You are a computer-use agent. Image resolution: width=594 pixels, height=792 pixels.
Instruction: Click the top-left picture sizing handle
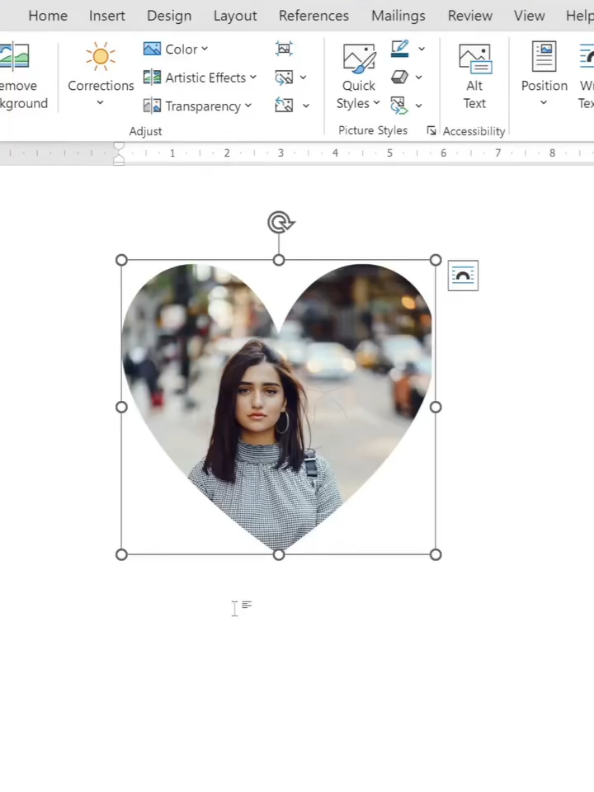coord(121,260)
